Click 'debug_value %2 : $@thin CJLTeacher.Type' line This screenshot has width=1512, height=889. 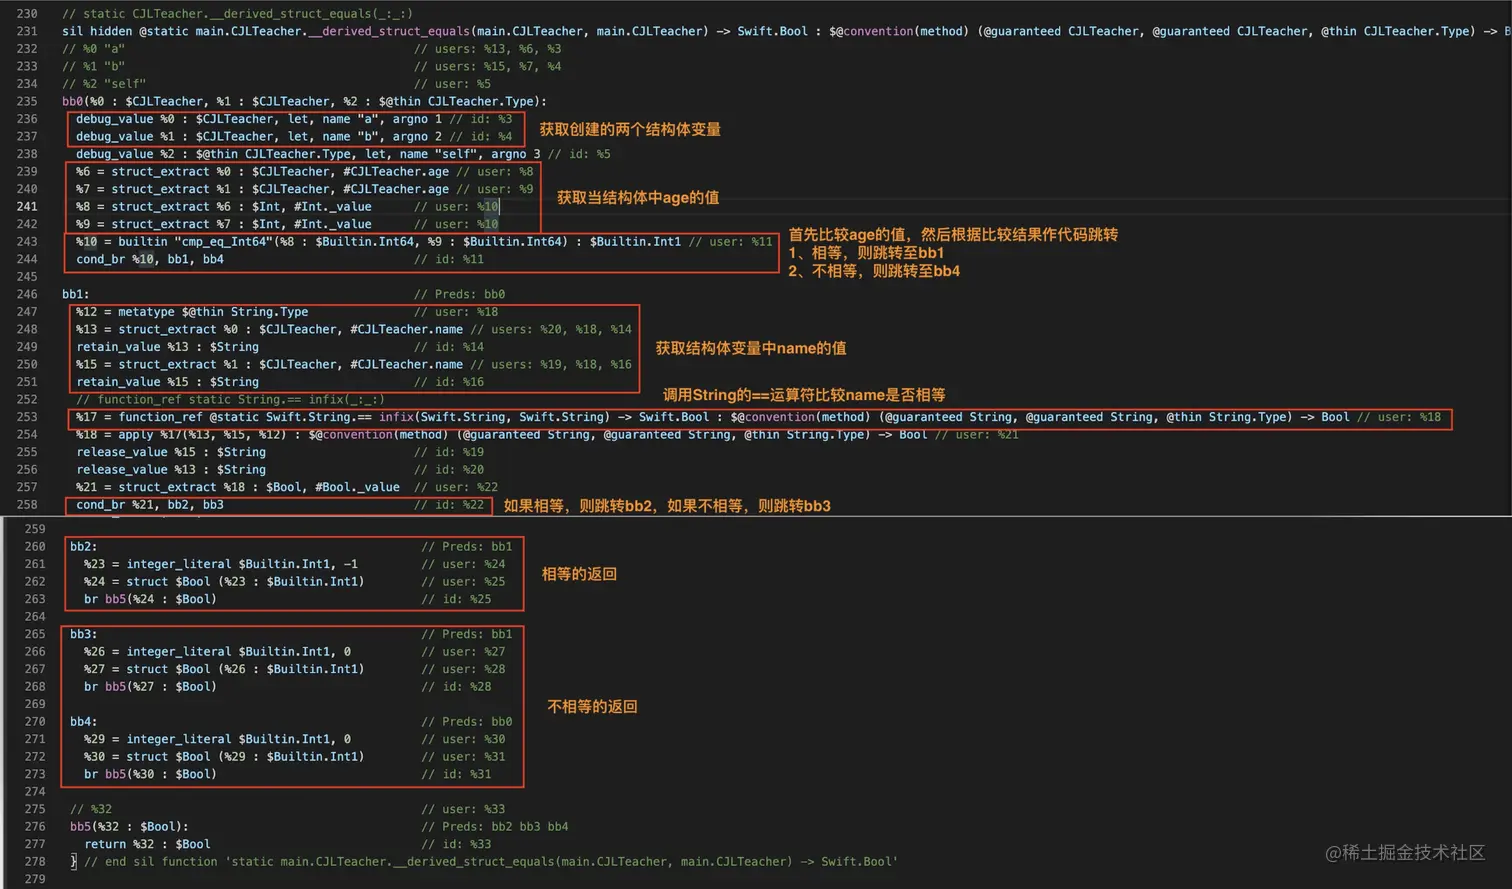[x=343, y=154]
